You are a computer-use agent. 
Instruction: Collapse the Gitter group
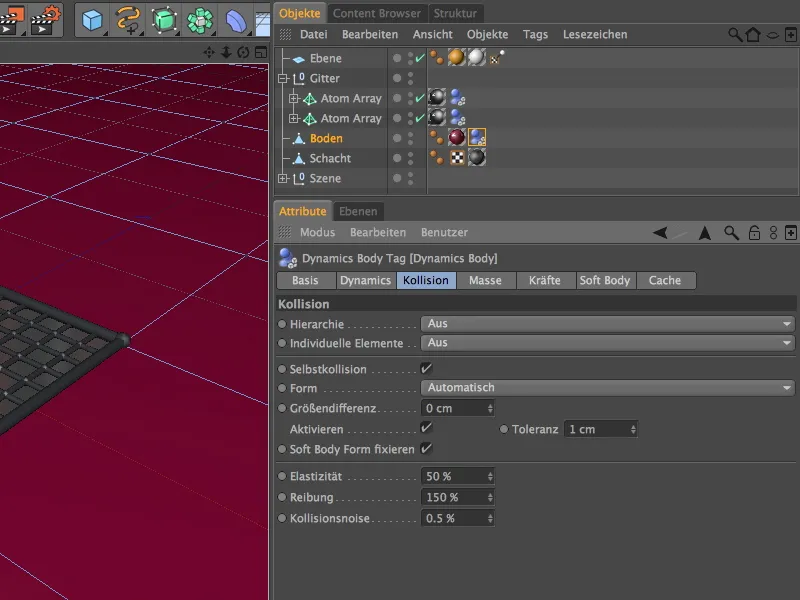click(283, 79)
